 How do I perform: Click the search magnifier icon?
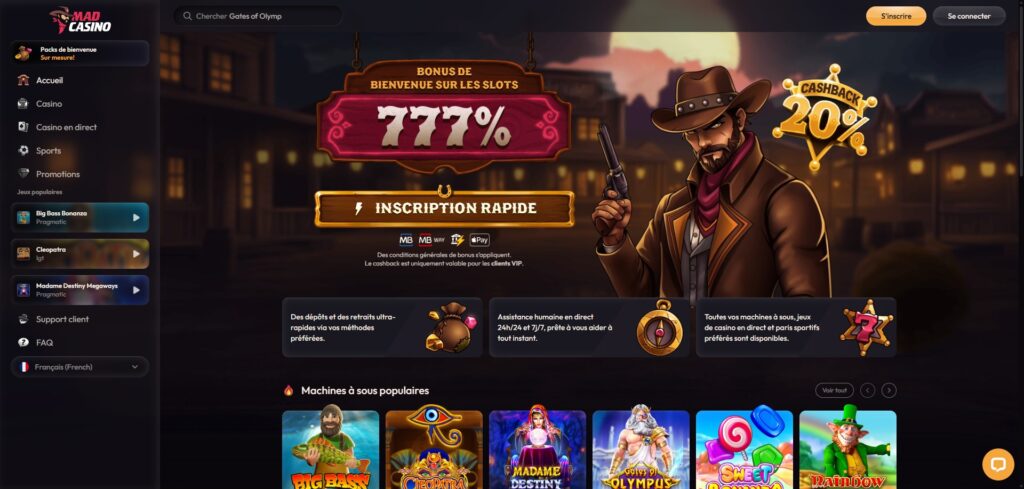click(187, 16)
